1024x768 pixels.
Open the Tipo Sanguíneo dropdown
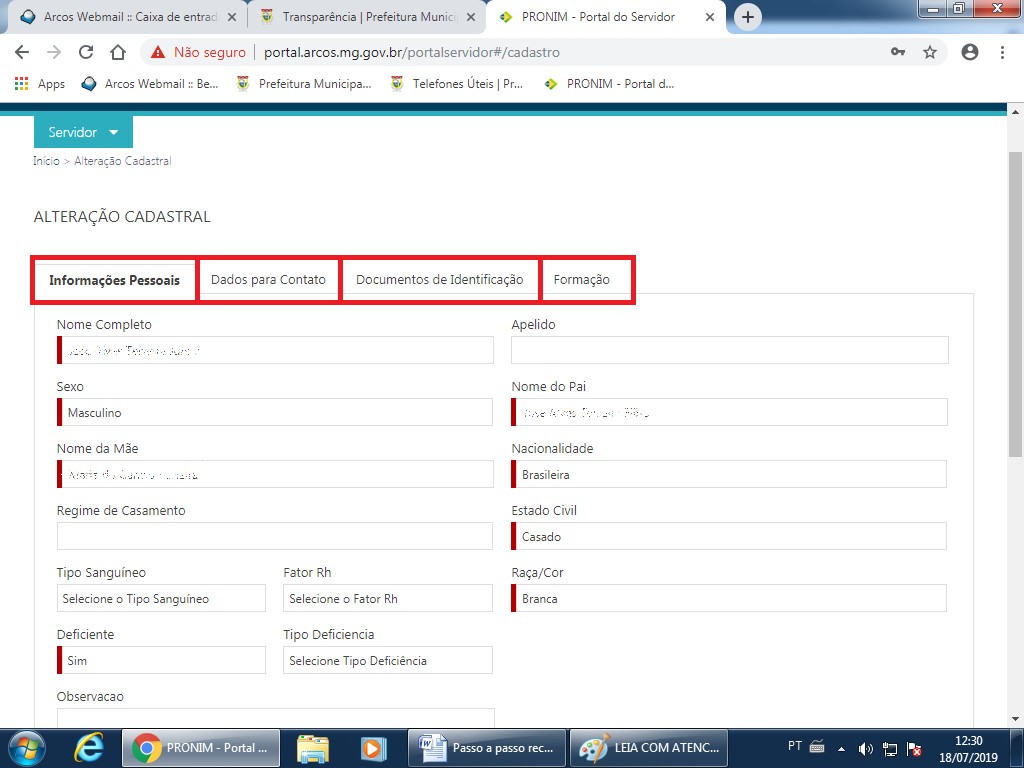pyautogui.click(x=161, y=599)
